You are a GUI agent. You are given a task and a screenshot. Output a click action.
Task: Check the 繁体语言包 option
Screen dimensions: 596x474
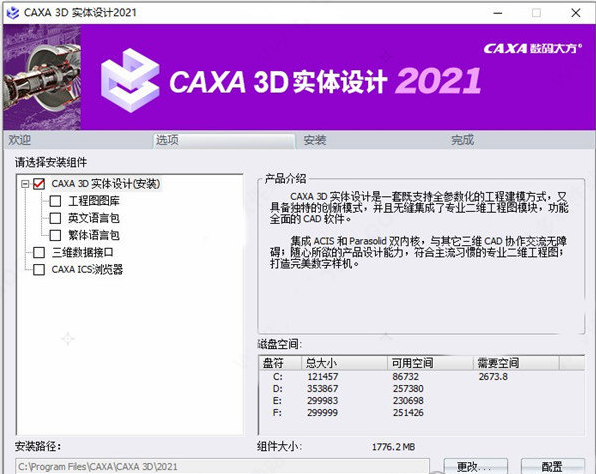pyautogui.click(x=55, y=235)
